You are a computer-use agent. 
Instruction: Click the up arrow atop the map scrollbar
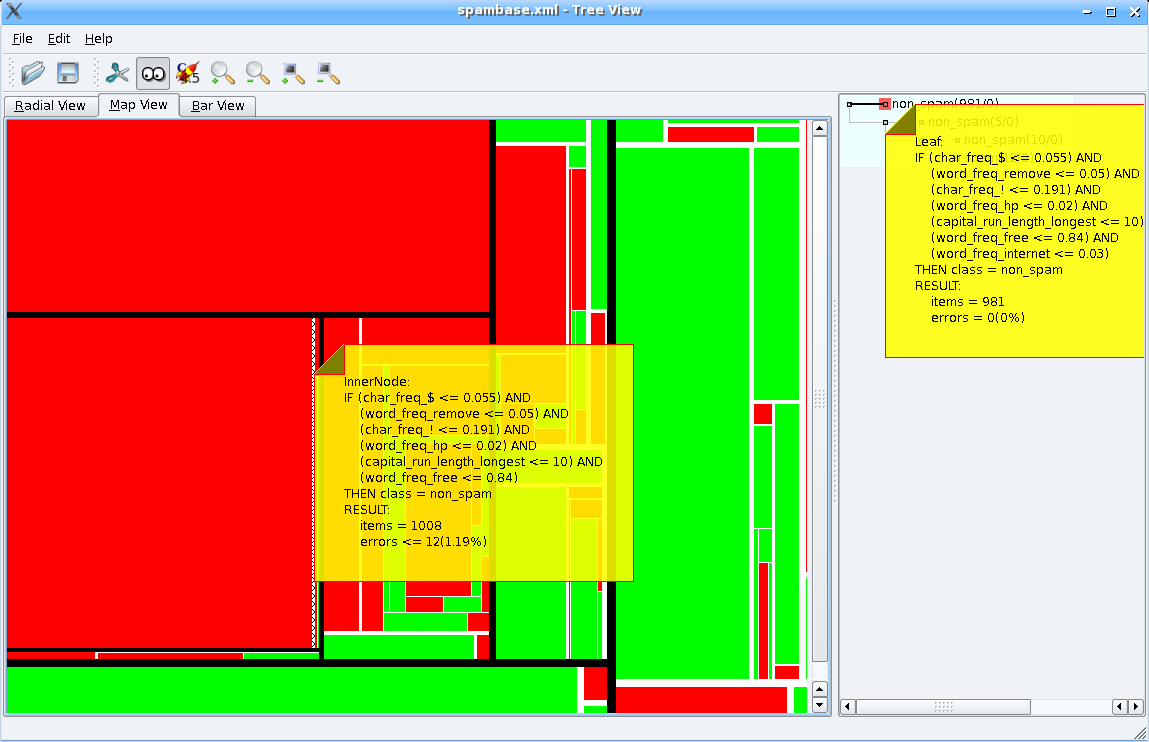point(820,128)
